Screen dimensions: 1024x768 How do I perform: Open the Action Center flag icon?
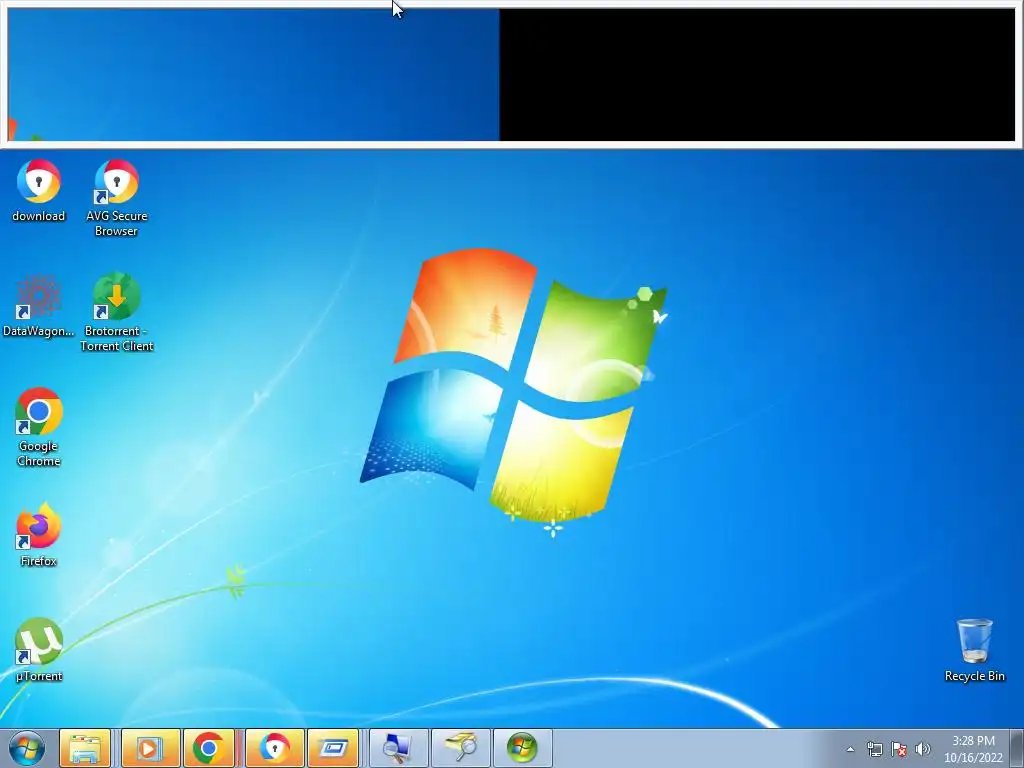coord(899,749)
